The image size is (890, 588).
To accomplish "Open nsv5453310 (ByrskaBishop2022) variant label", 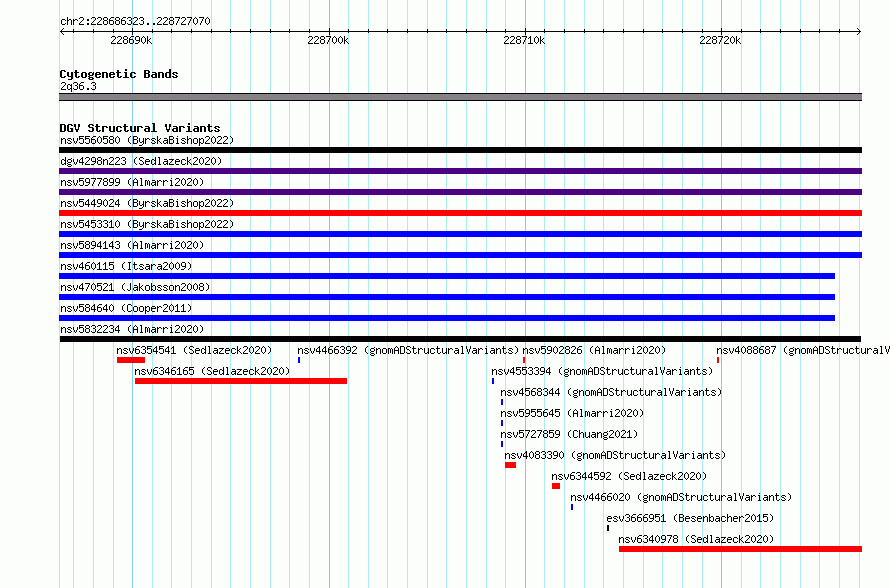I will (x=147, y=224).
